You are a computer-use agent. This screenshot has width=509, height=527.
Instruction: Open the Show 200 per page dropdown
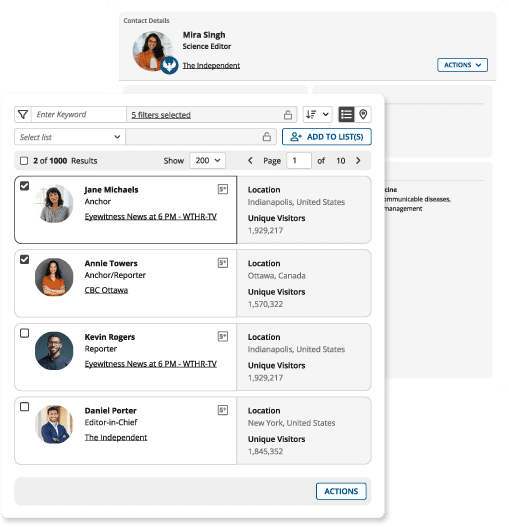click(x=207, y=161)
